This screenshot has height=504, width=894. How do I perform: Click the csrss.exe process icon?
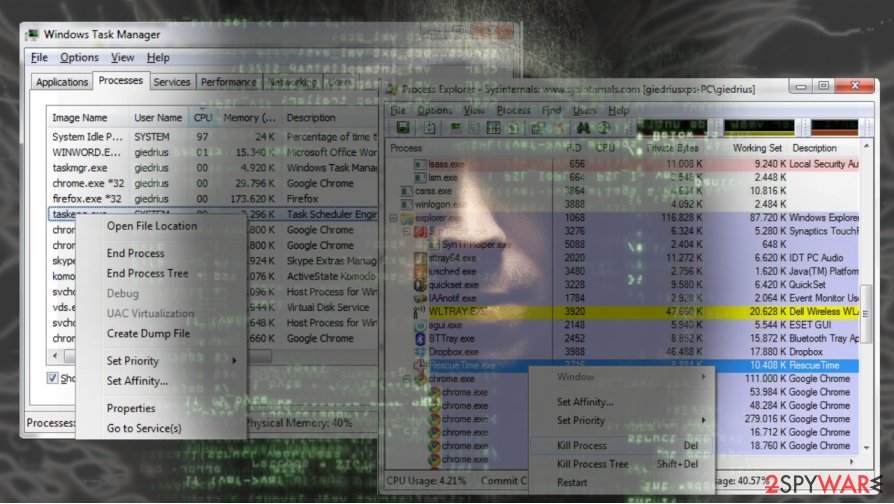(407, 191)
